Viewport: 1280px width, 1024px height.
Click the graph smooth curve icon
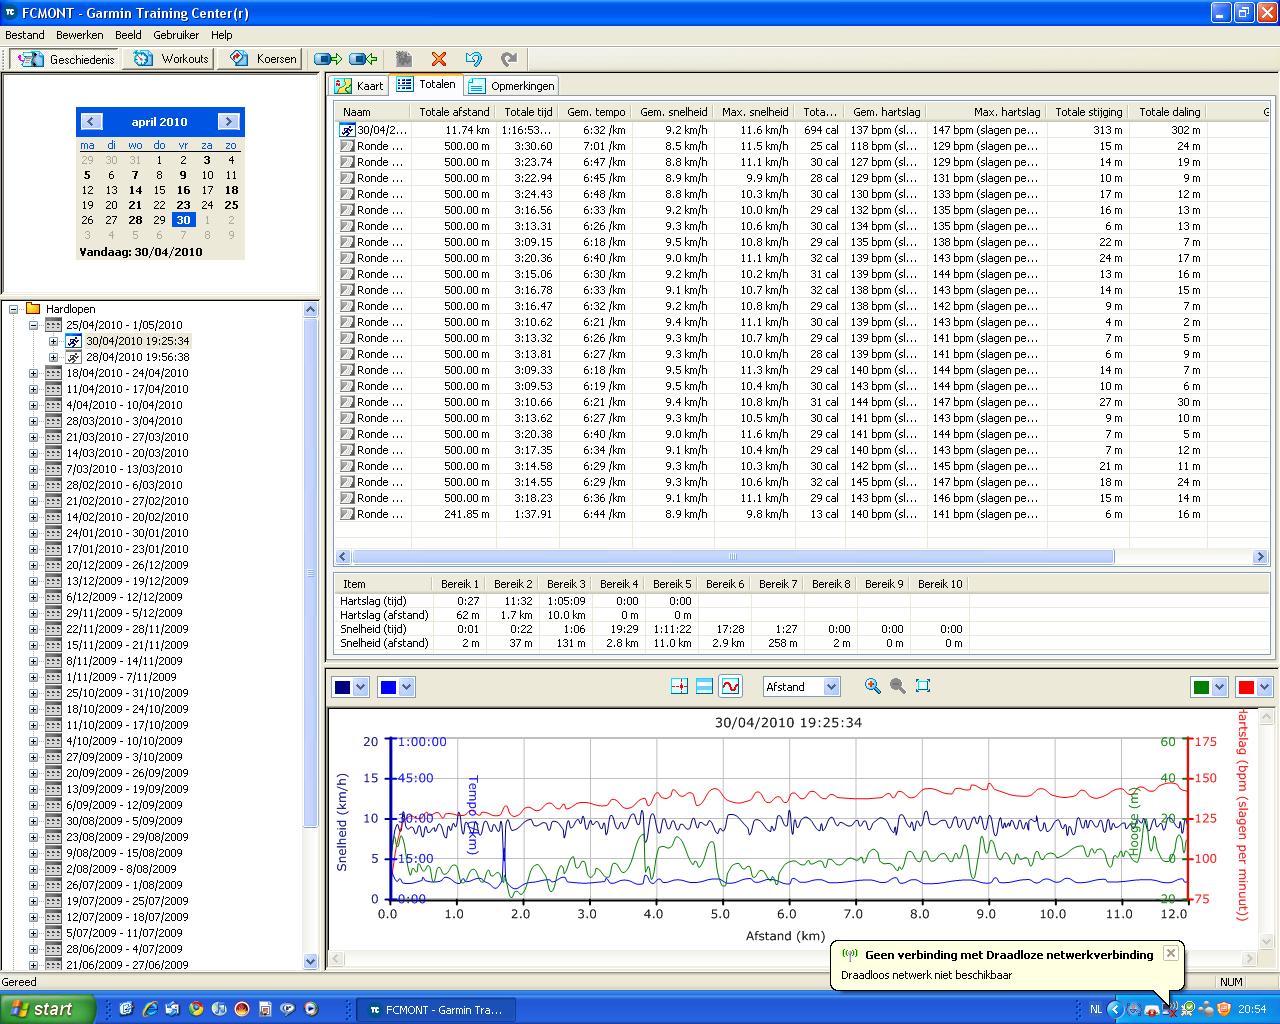click(x=730, y=686)
